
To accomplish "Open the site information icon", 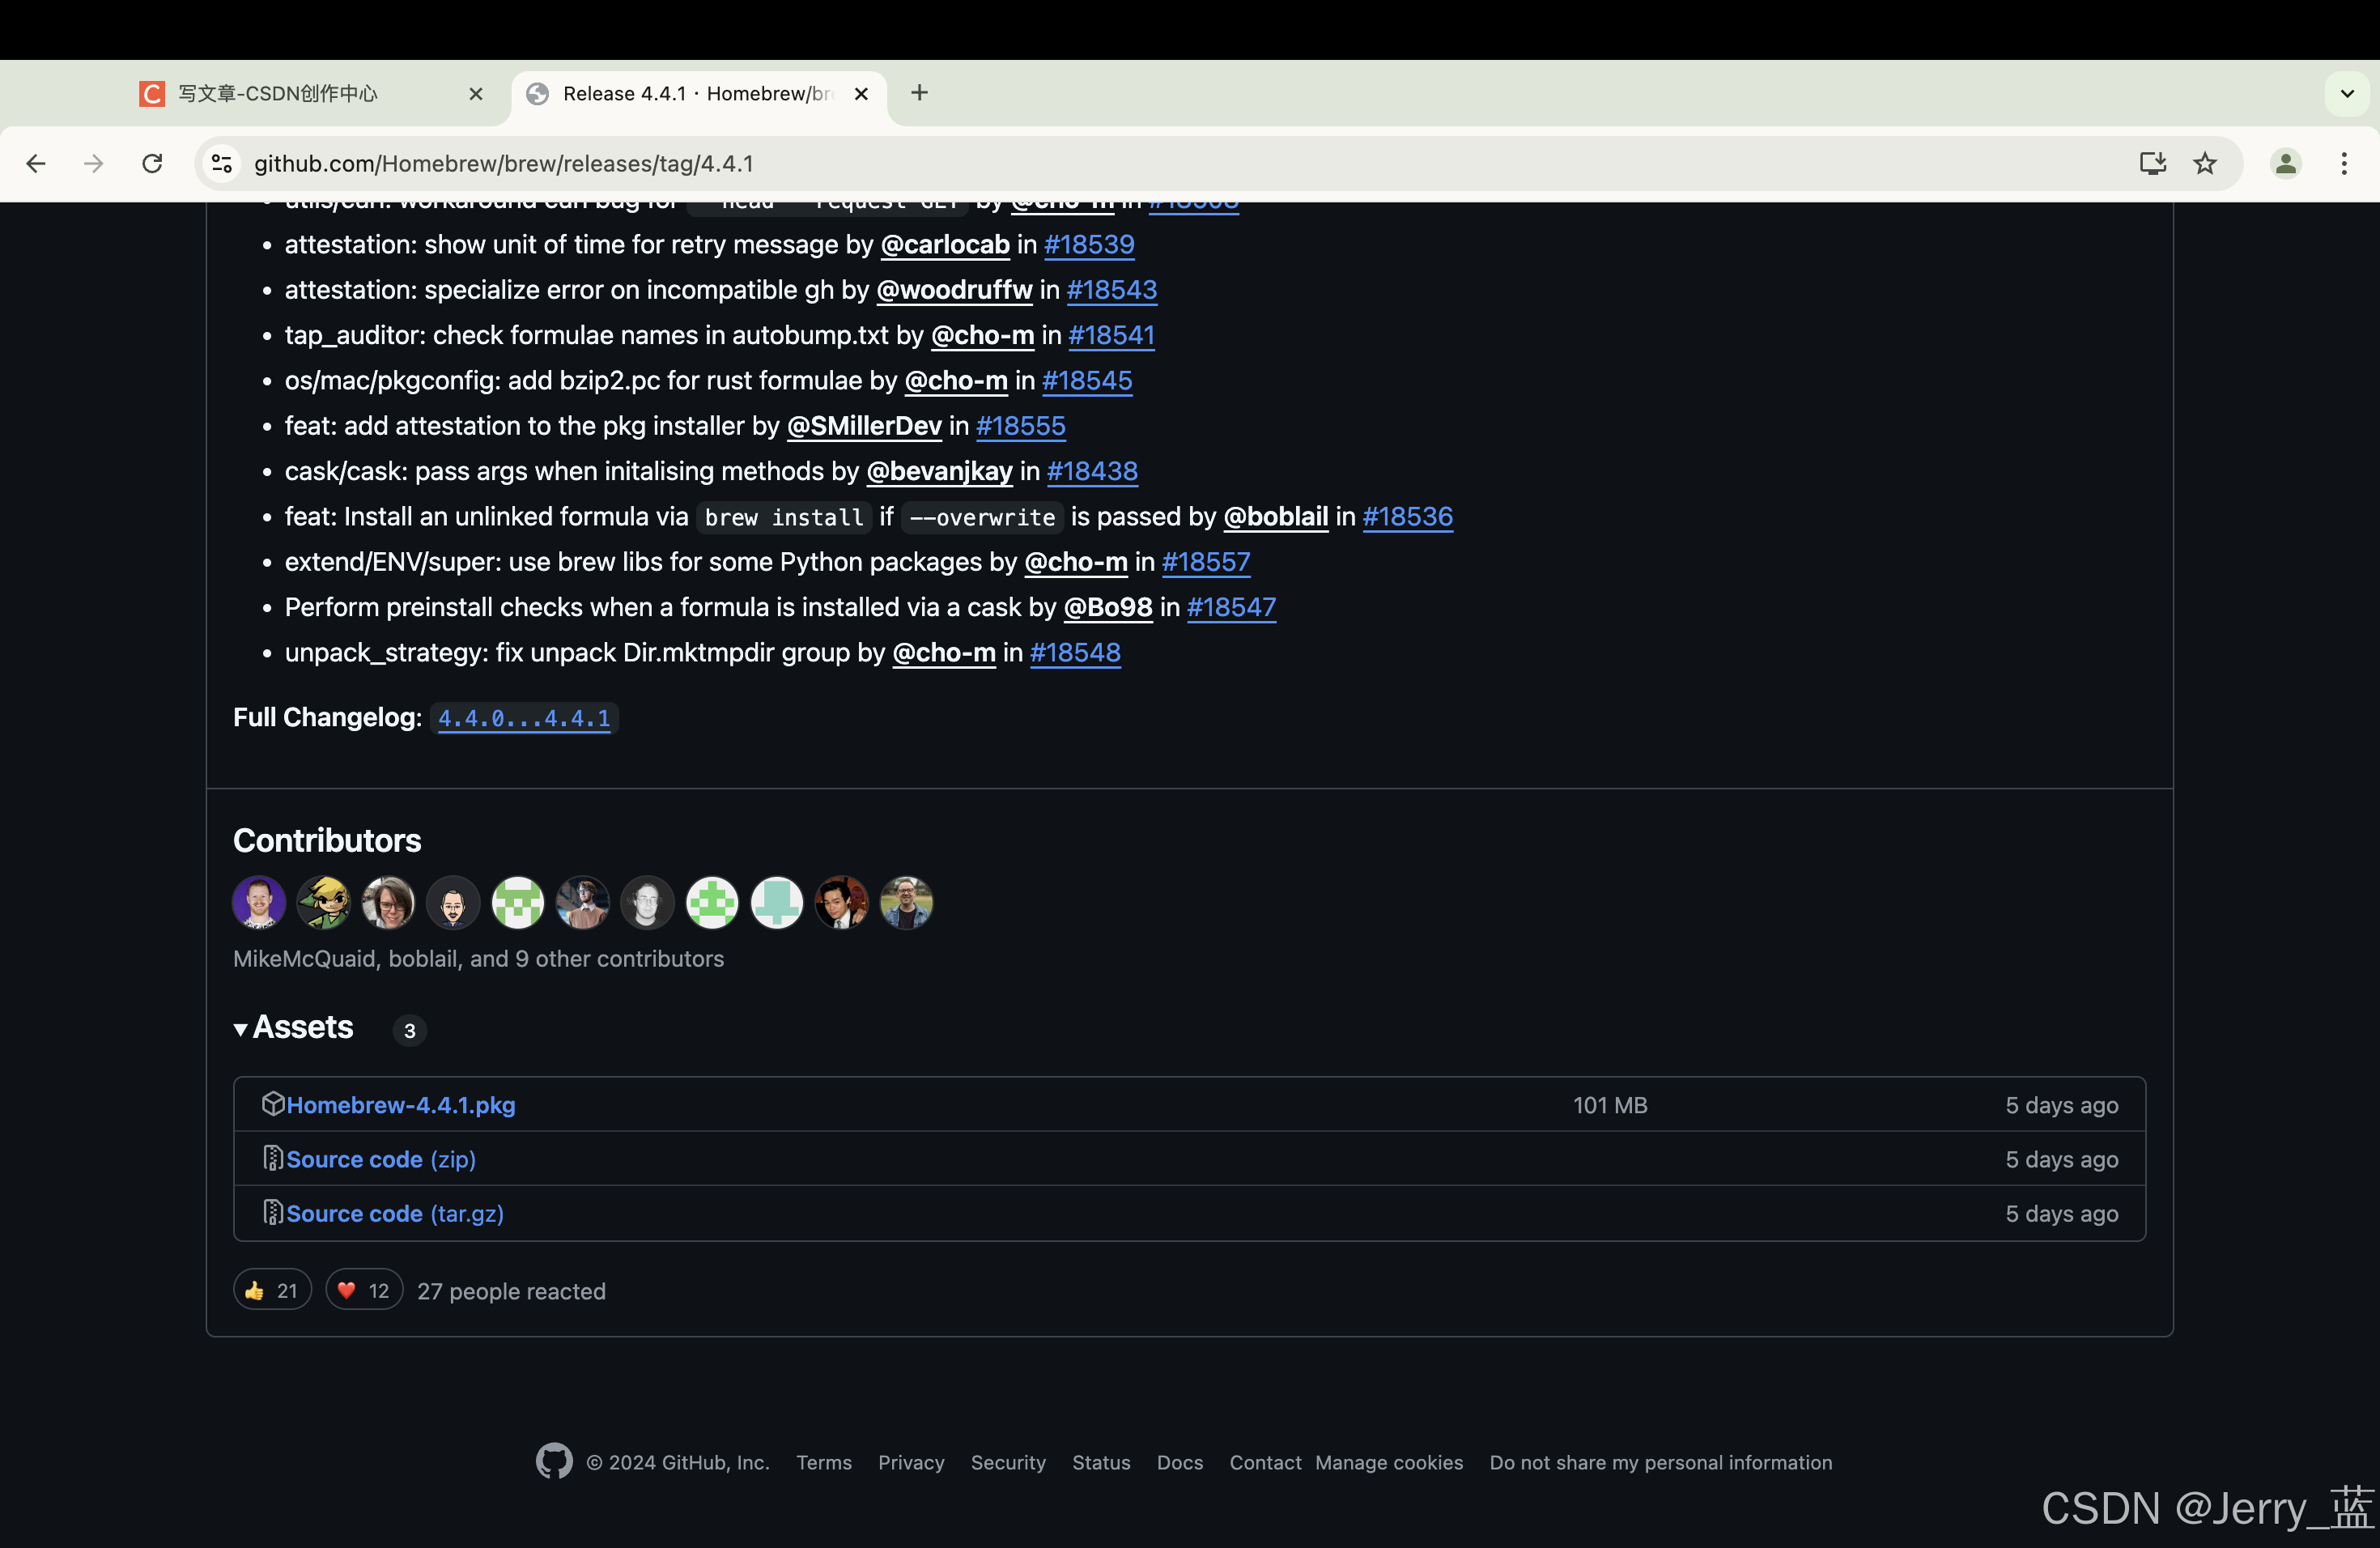I will pos(222,163).
